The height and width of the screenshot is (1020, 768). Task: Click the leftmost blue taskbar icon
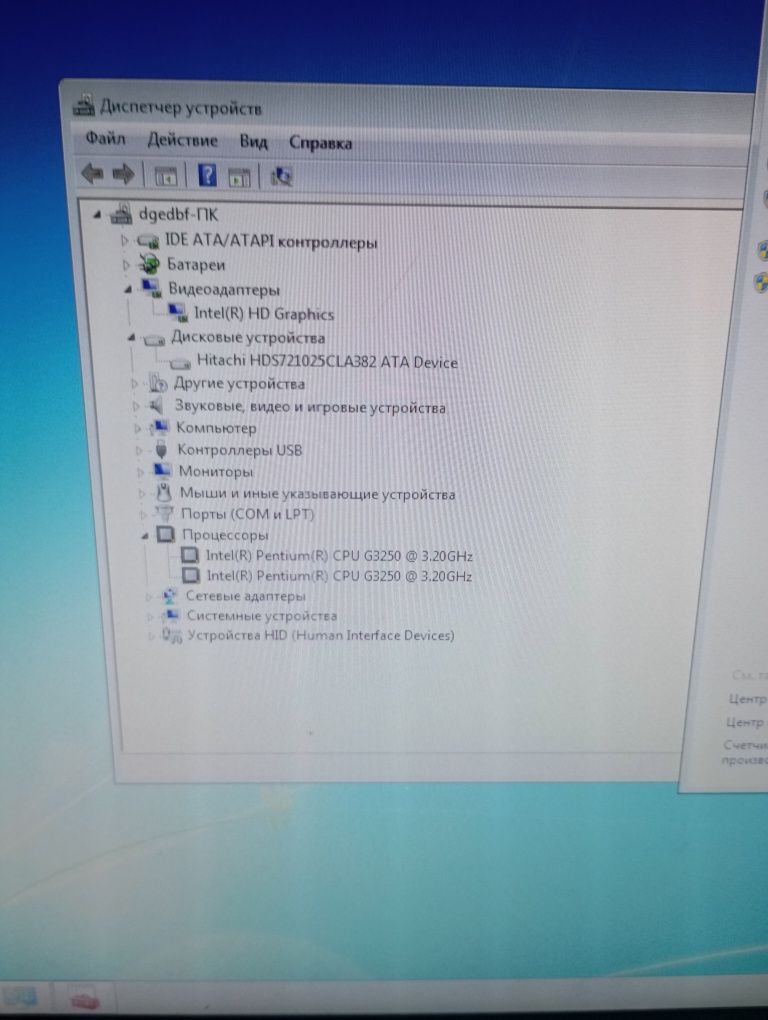(x=20, y=998)
